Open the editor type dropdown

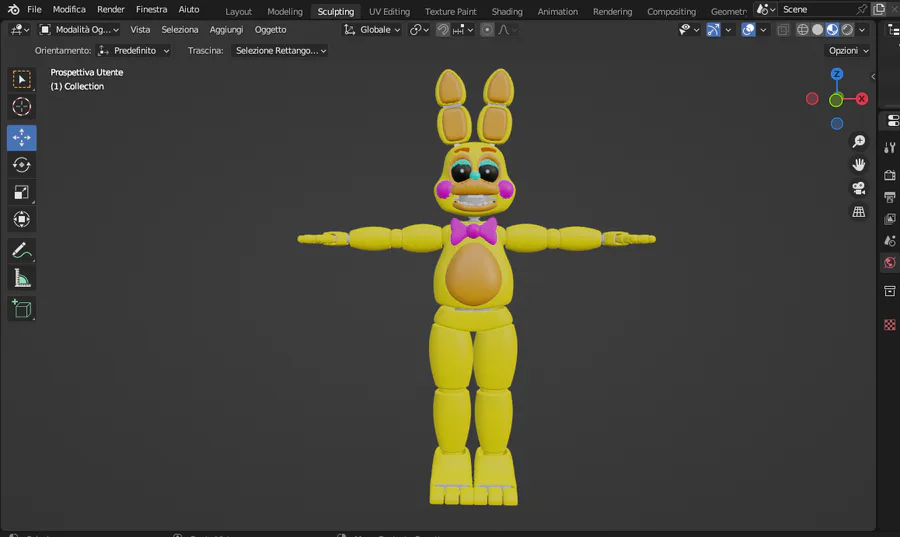click(x=20, y=30)
